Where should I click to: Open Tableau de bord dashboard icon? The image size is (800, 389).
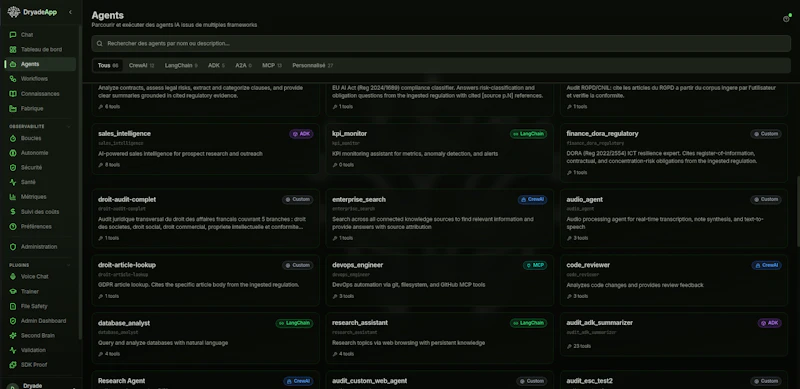pos(13,50)
